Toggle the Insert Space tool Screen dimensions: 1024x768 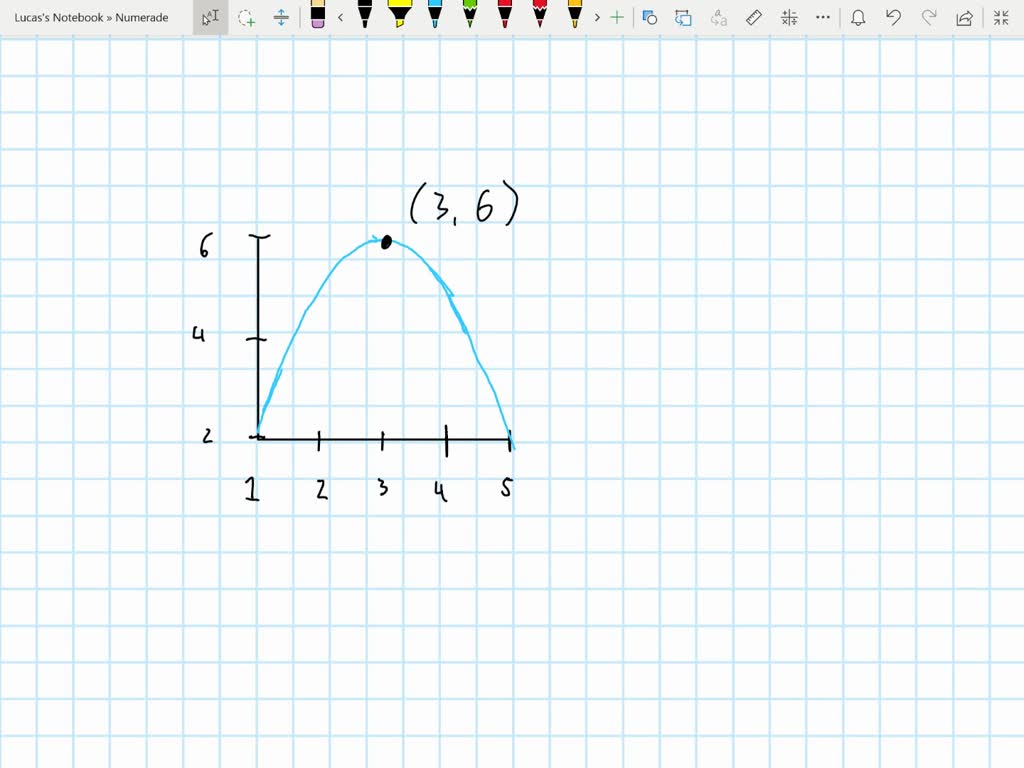click(280, 17)
